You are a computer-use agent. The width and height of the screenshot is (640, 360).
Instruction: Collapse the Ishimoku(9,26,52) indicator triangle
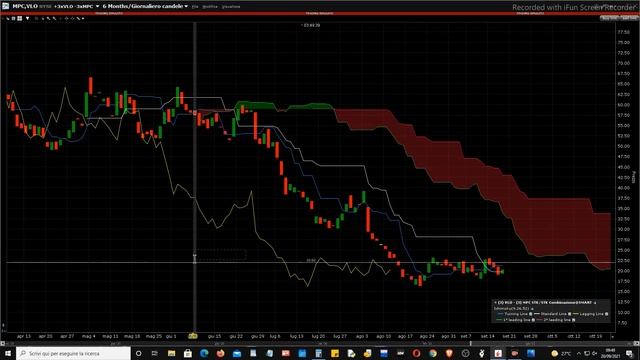[x=532, y=309]
